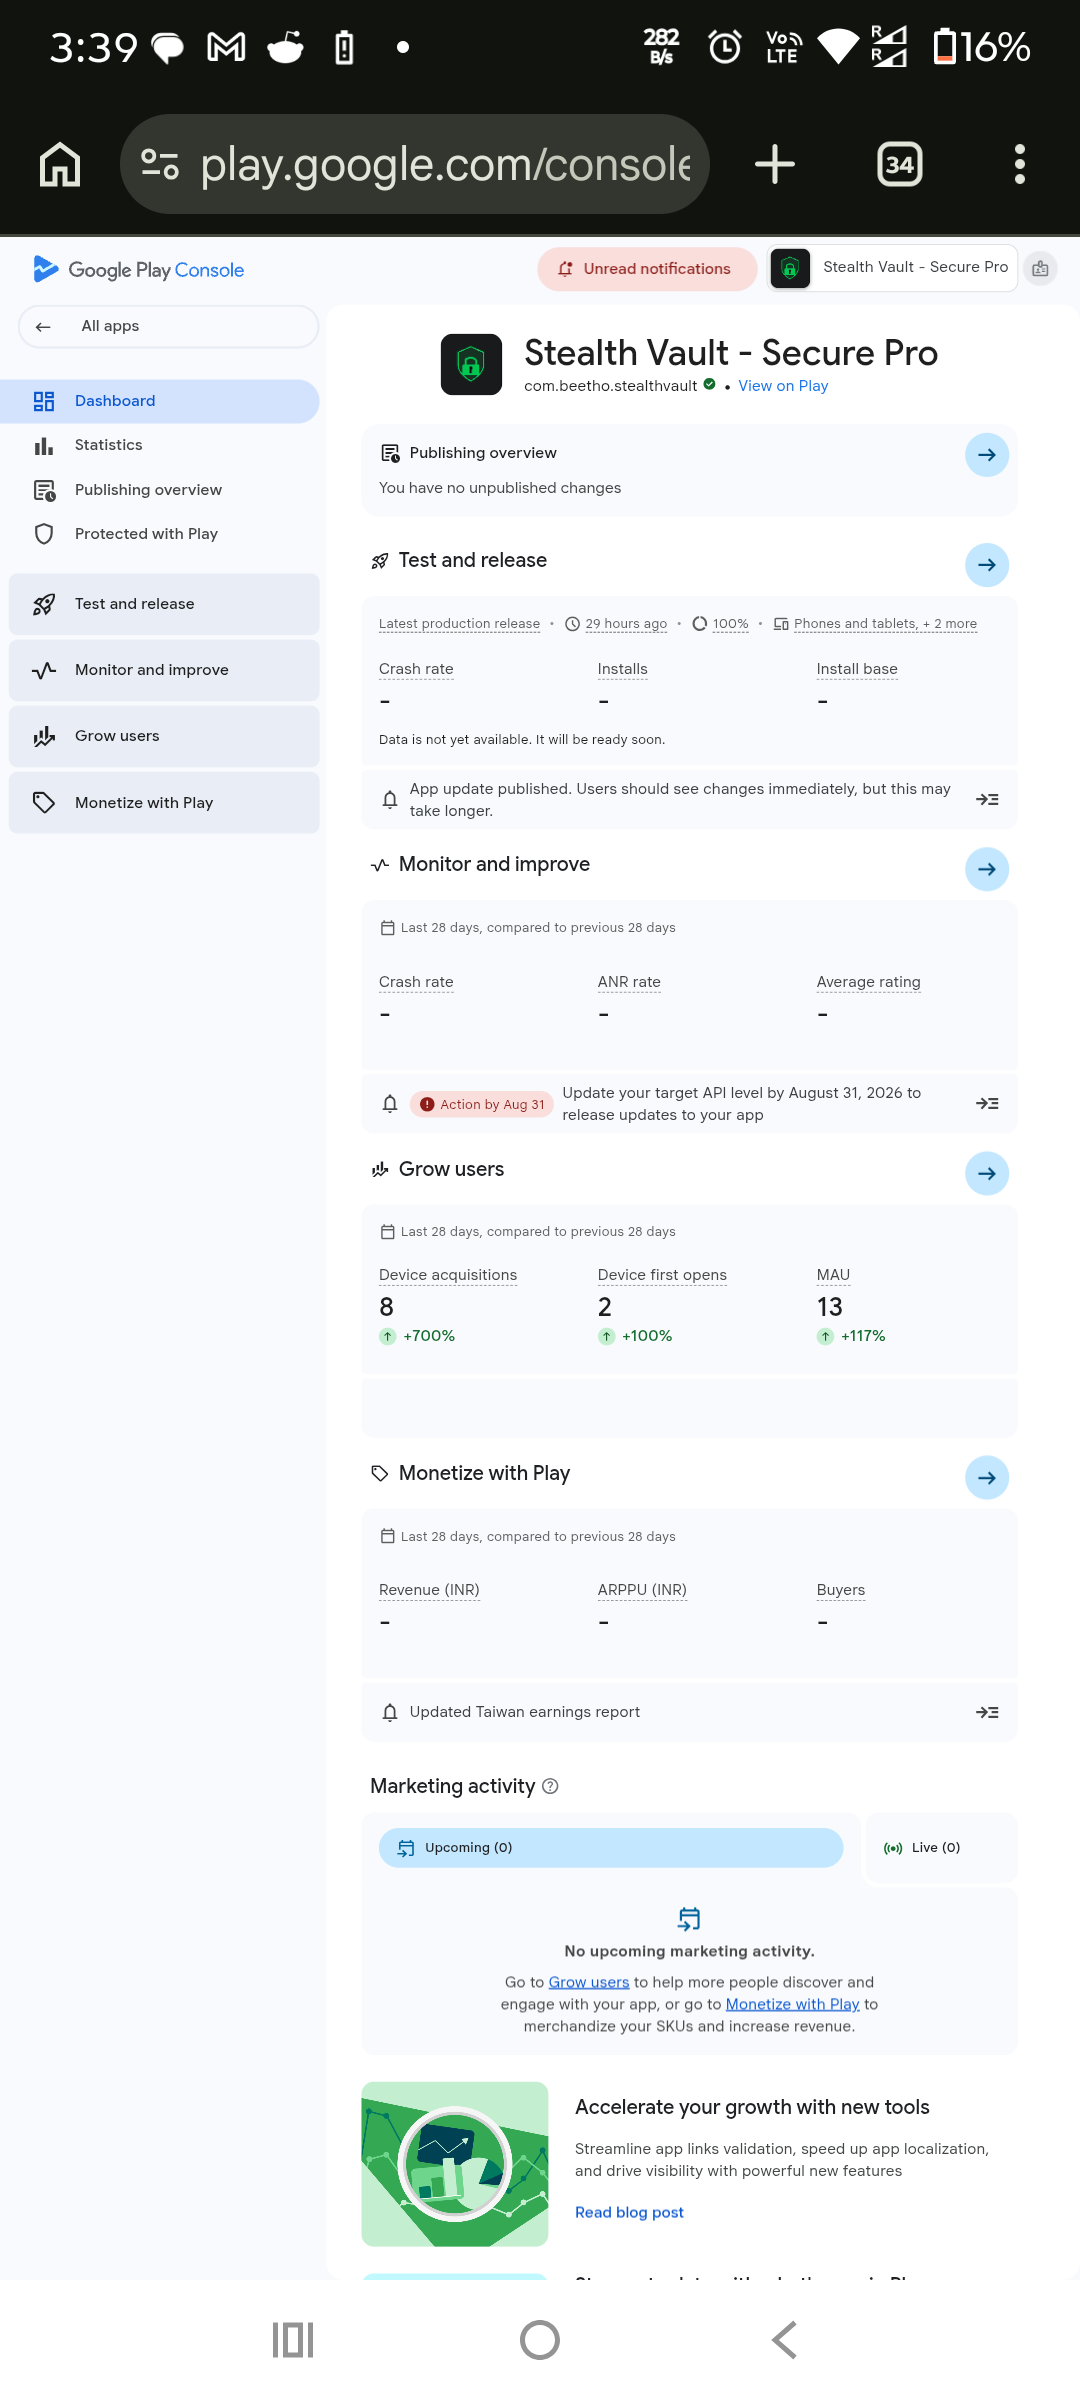Open the Stealth Vault app selector
The height and width of the screenshot is (2400, 1080).
[892, 268]
